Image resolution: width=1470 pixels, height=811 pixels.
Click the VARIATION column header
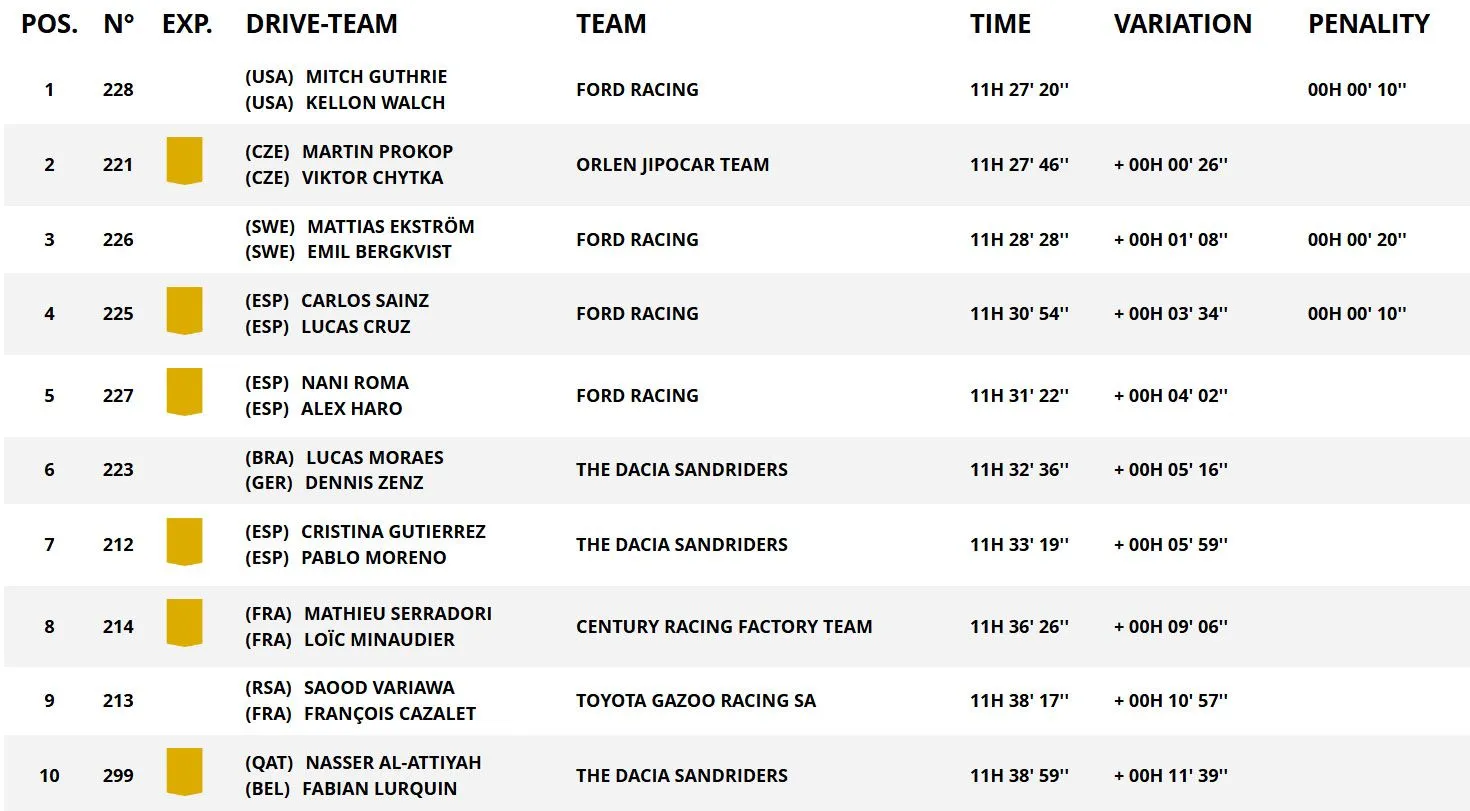1182,24
